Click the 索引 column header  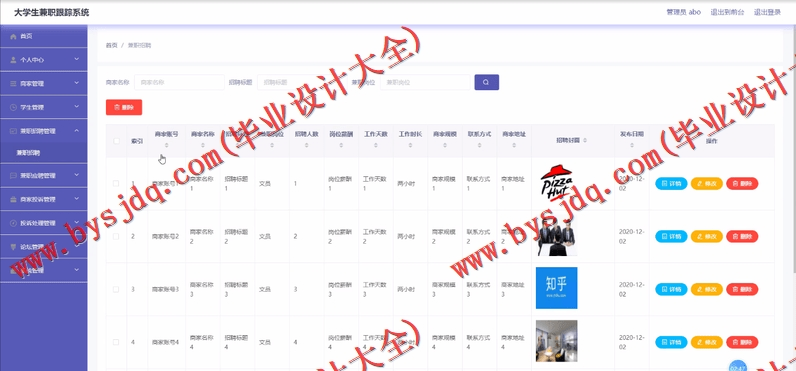tap(137, 141)
